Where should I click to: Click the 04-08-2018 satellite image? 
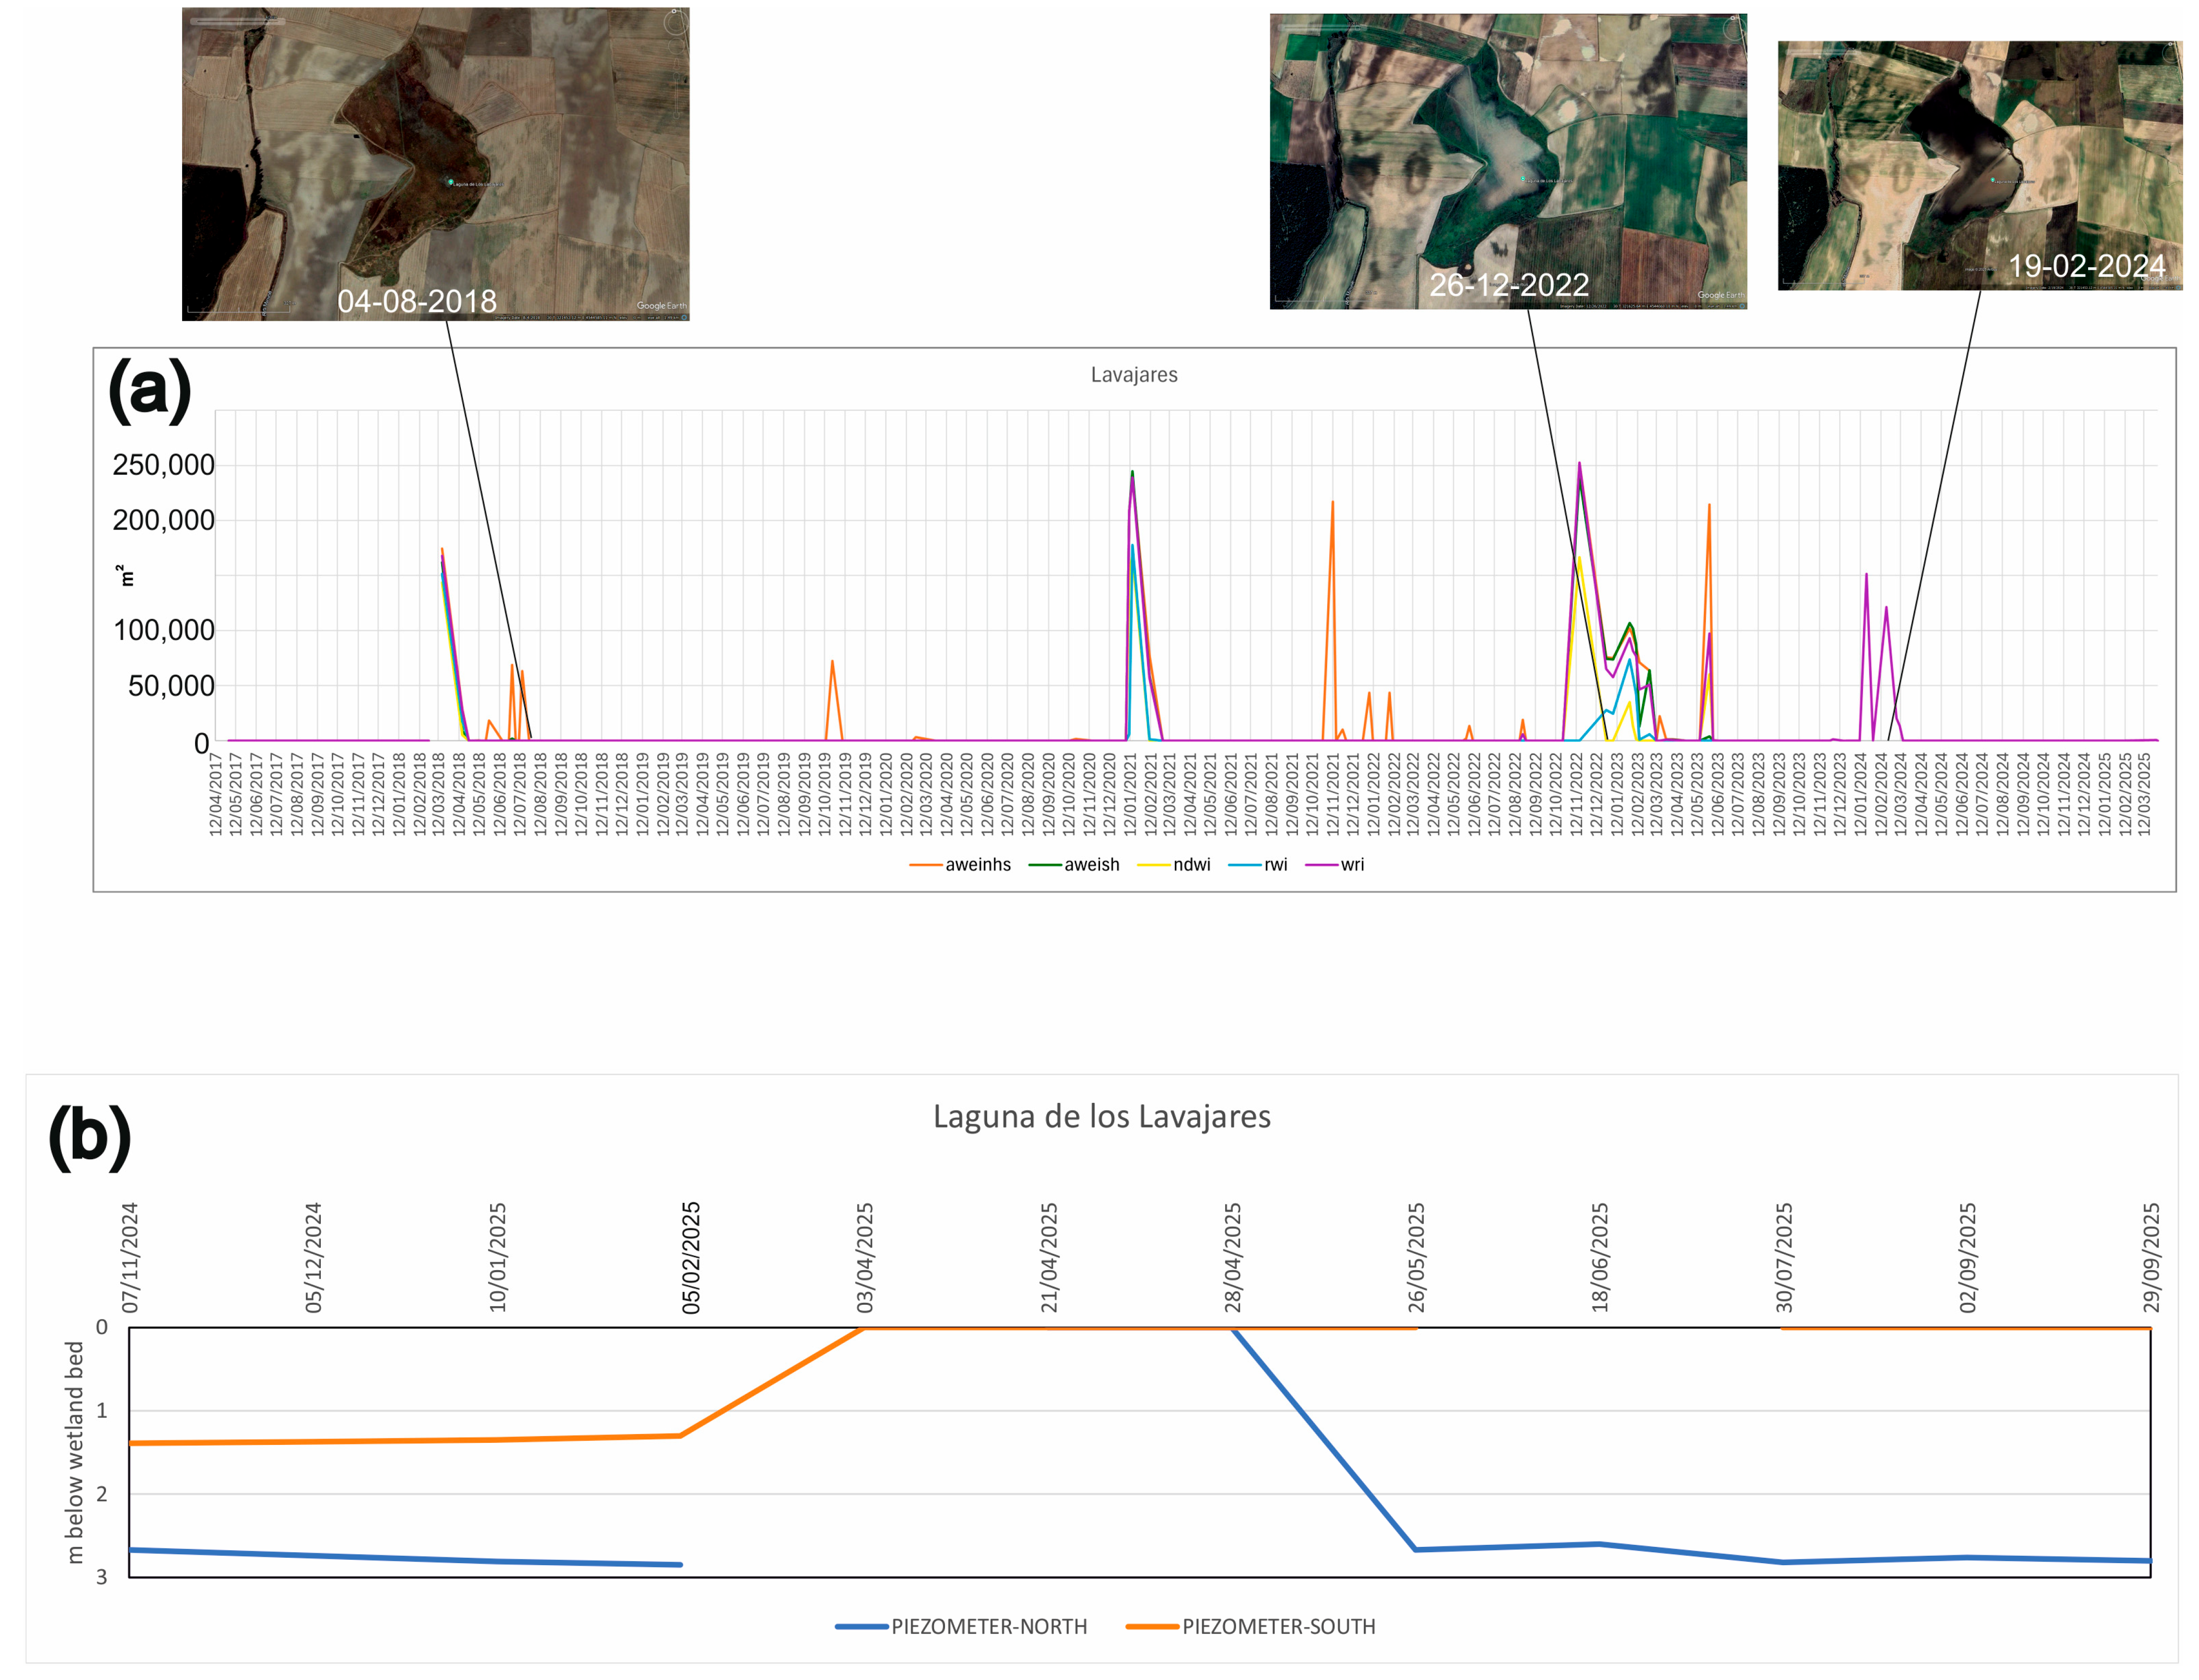(x=435, y=164)
